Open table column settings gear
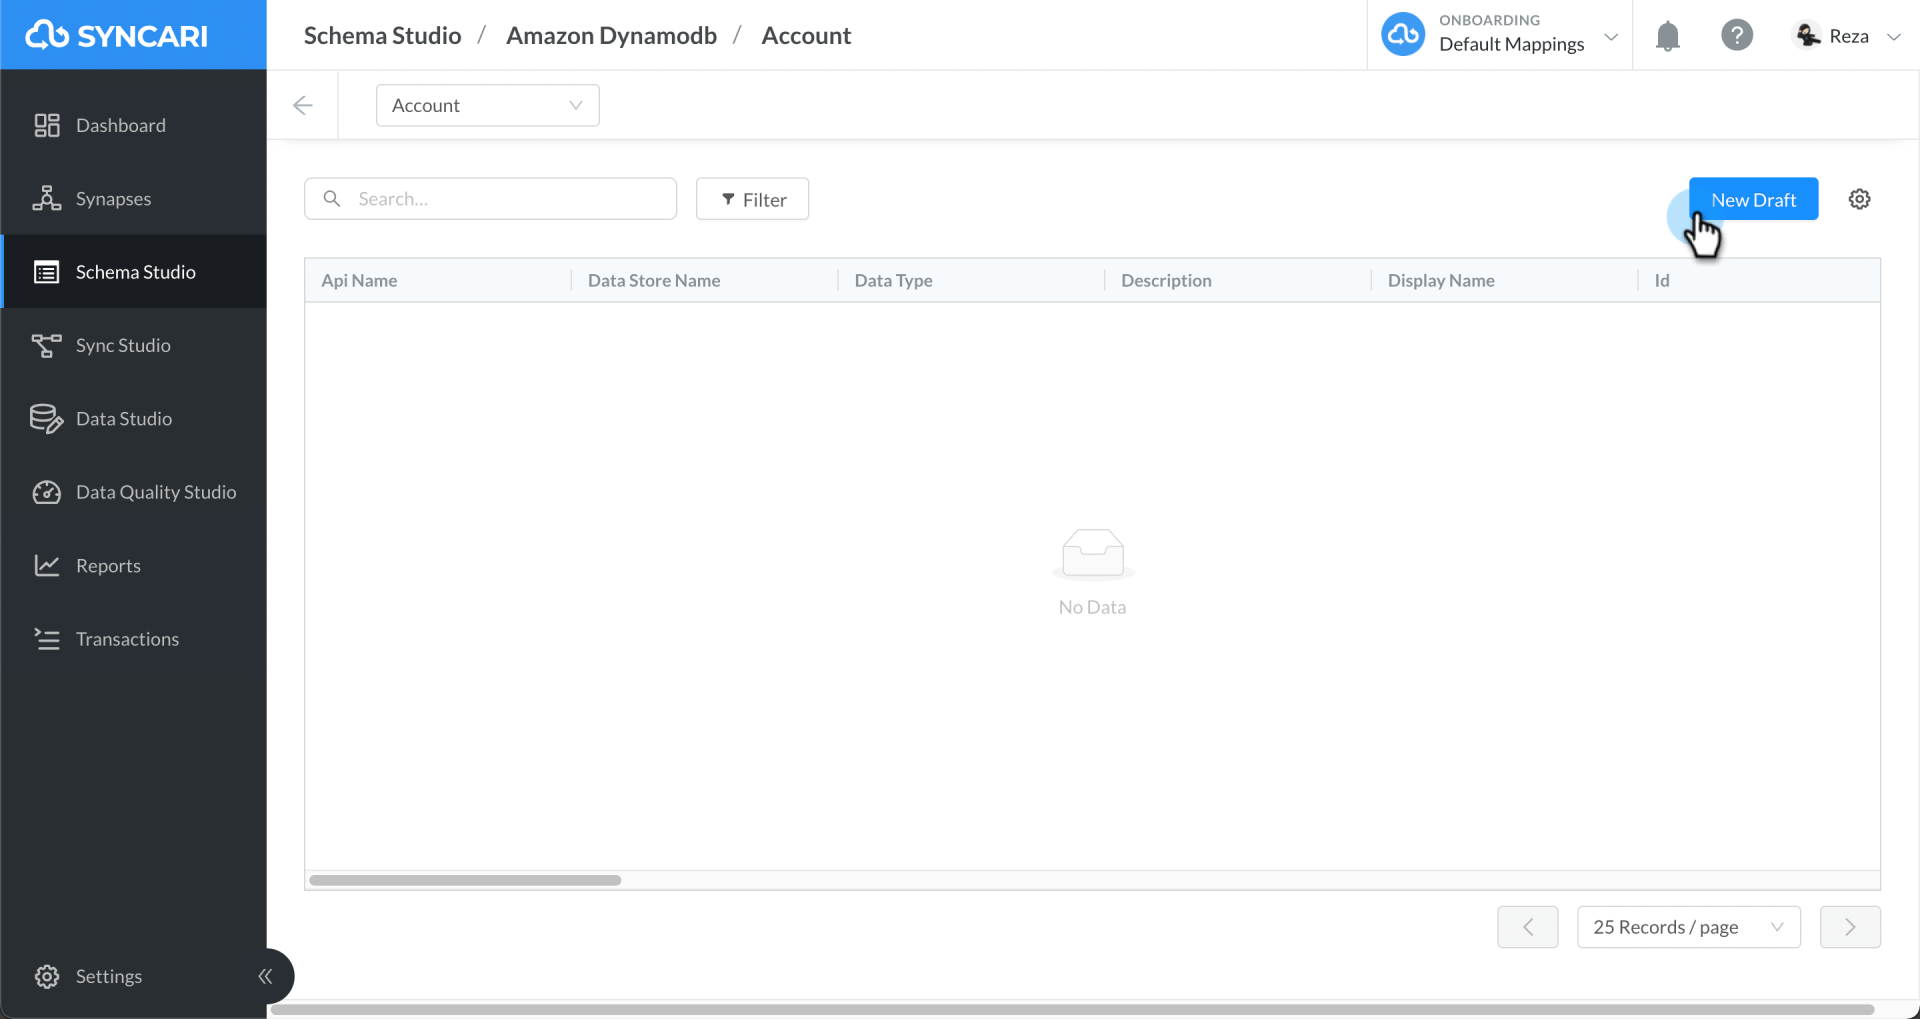Screen dimensions: 1920x1019 (x=1859, y=199)
